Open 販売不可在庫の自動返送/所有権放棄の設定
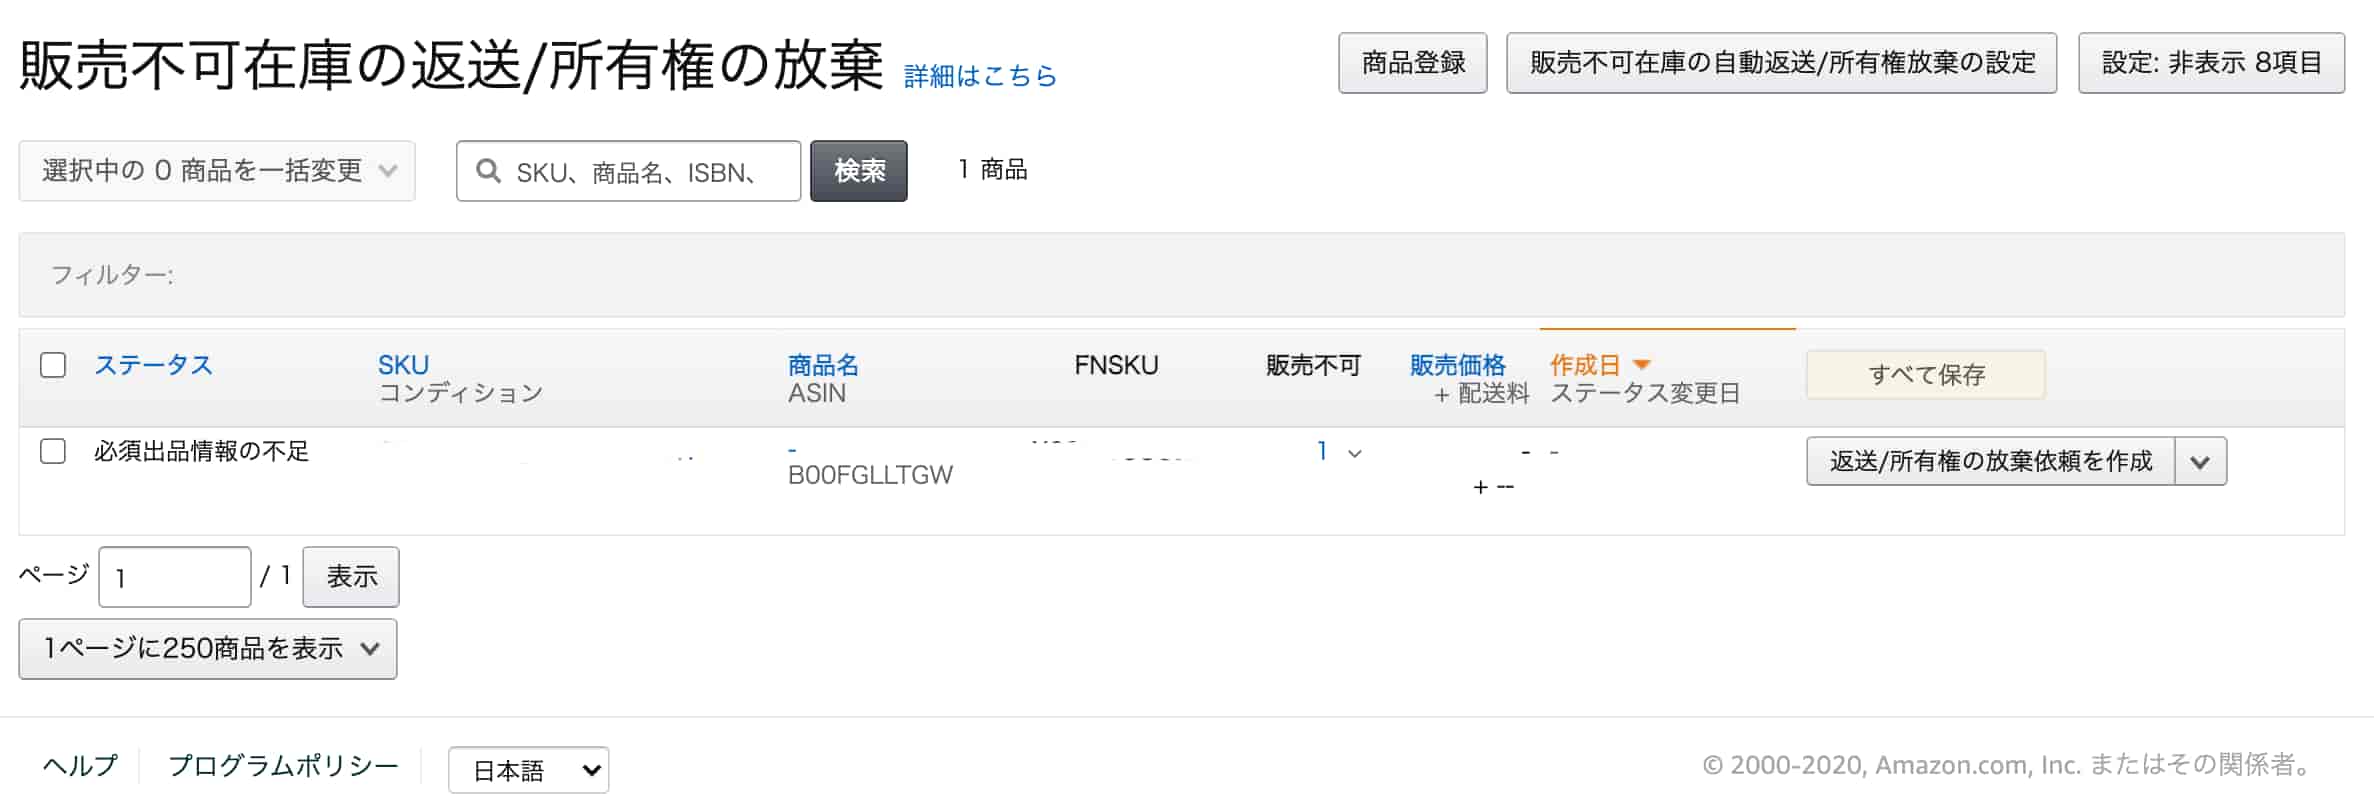This screenshot has width=2374, height=794. 1781,63
